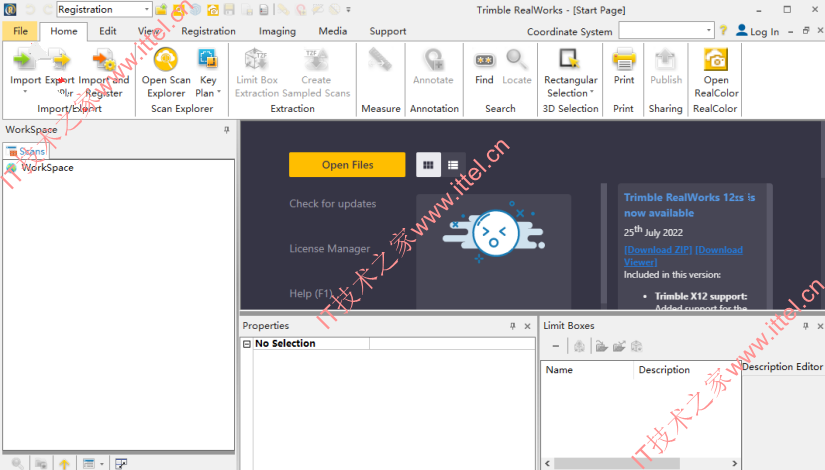This screenshot has width=825, height=470.
Task: Click the Help (F1) link
Action: 311,293
